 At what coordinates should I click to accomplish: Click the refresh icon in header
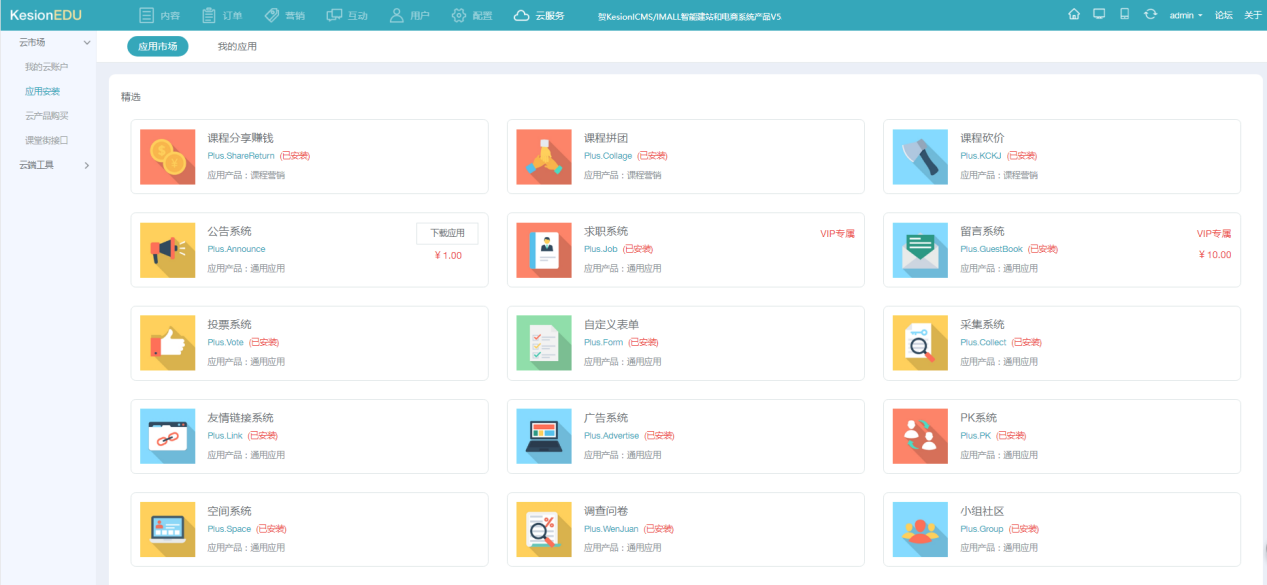pos(1150,15)
